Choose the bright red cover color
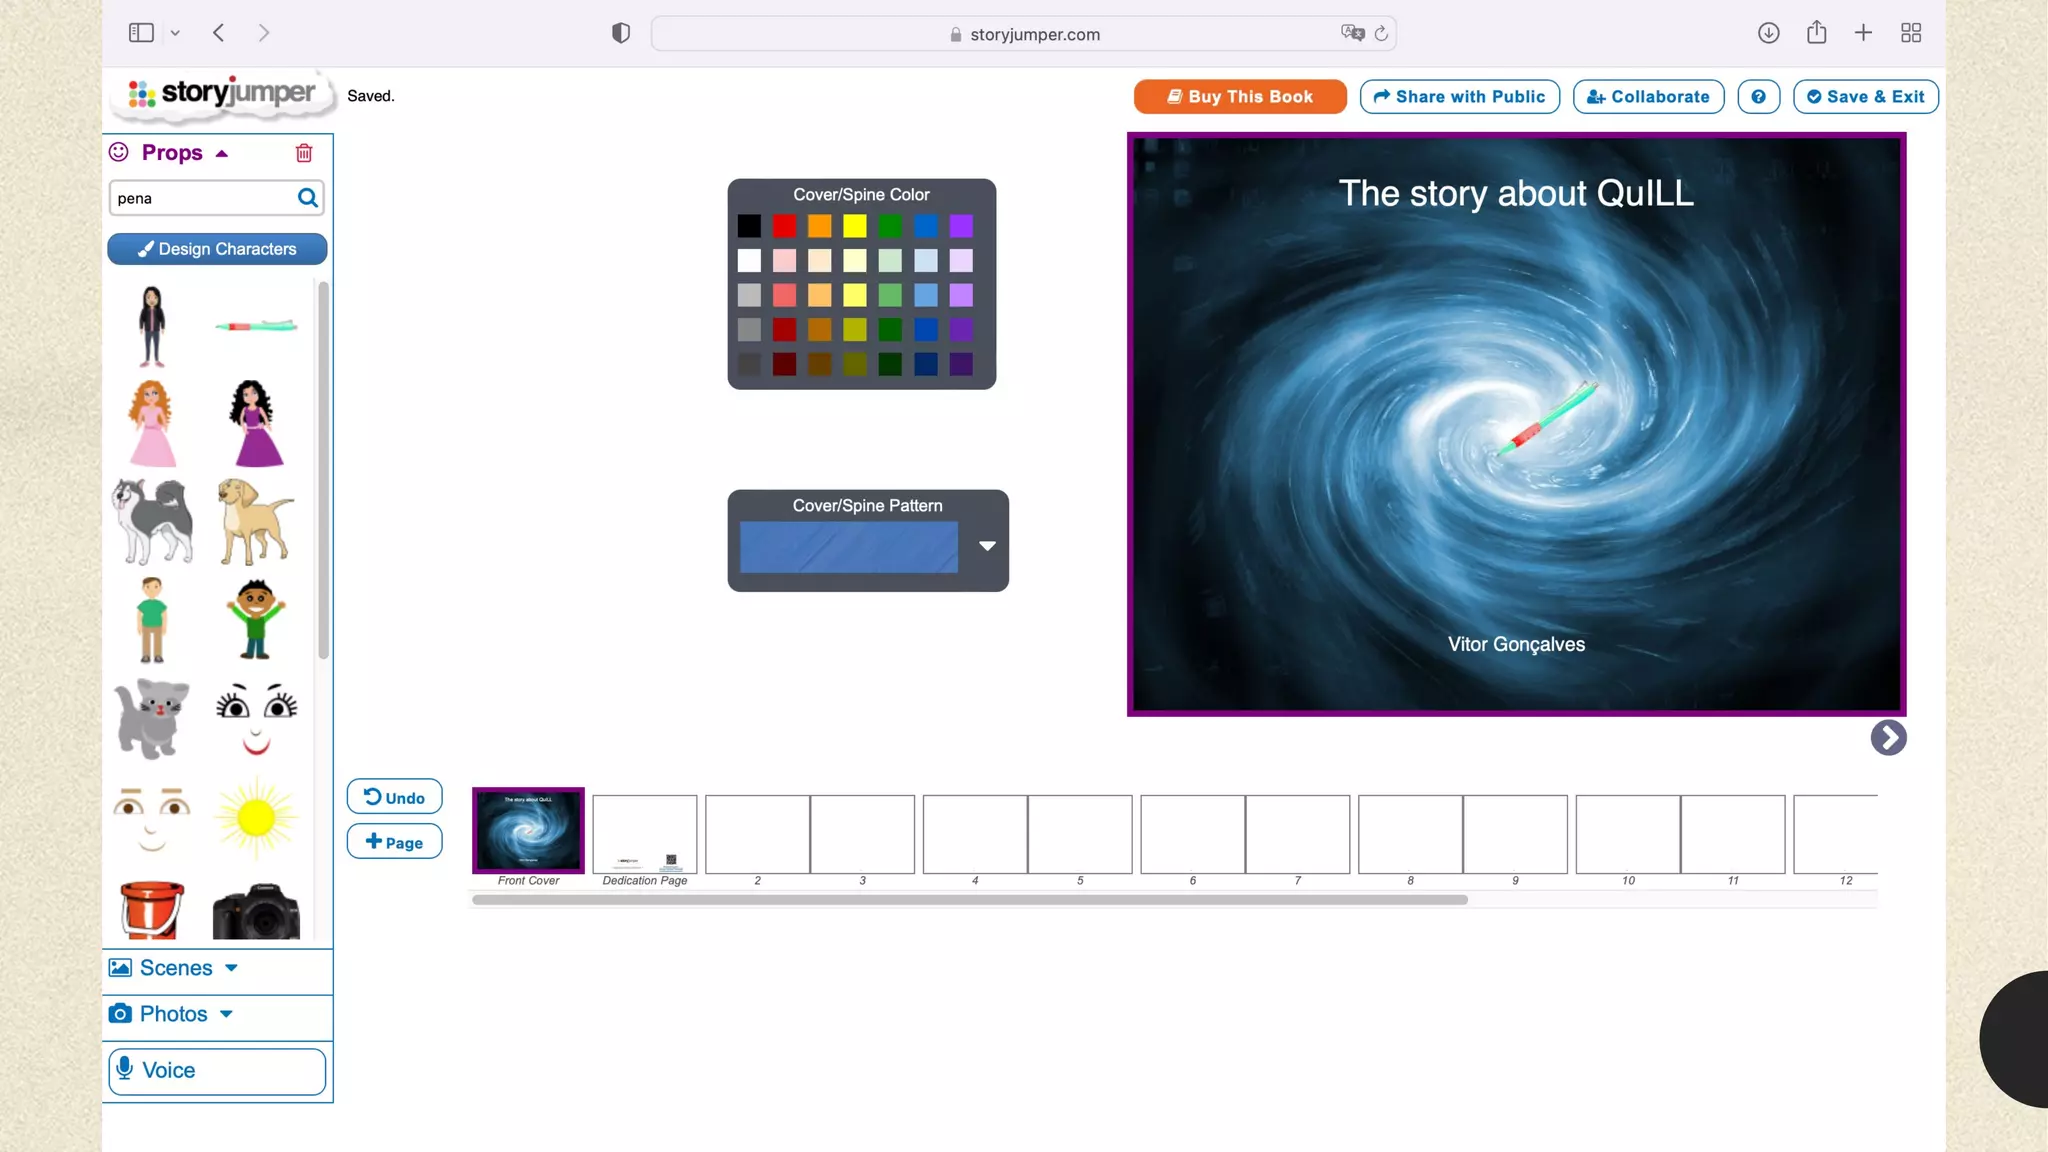The height and width of the screenshot is (1152, 2048). point(784,226)
